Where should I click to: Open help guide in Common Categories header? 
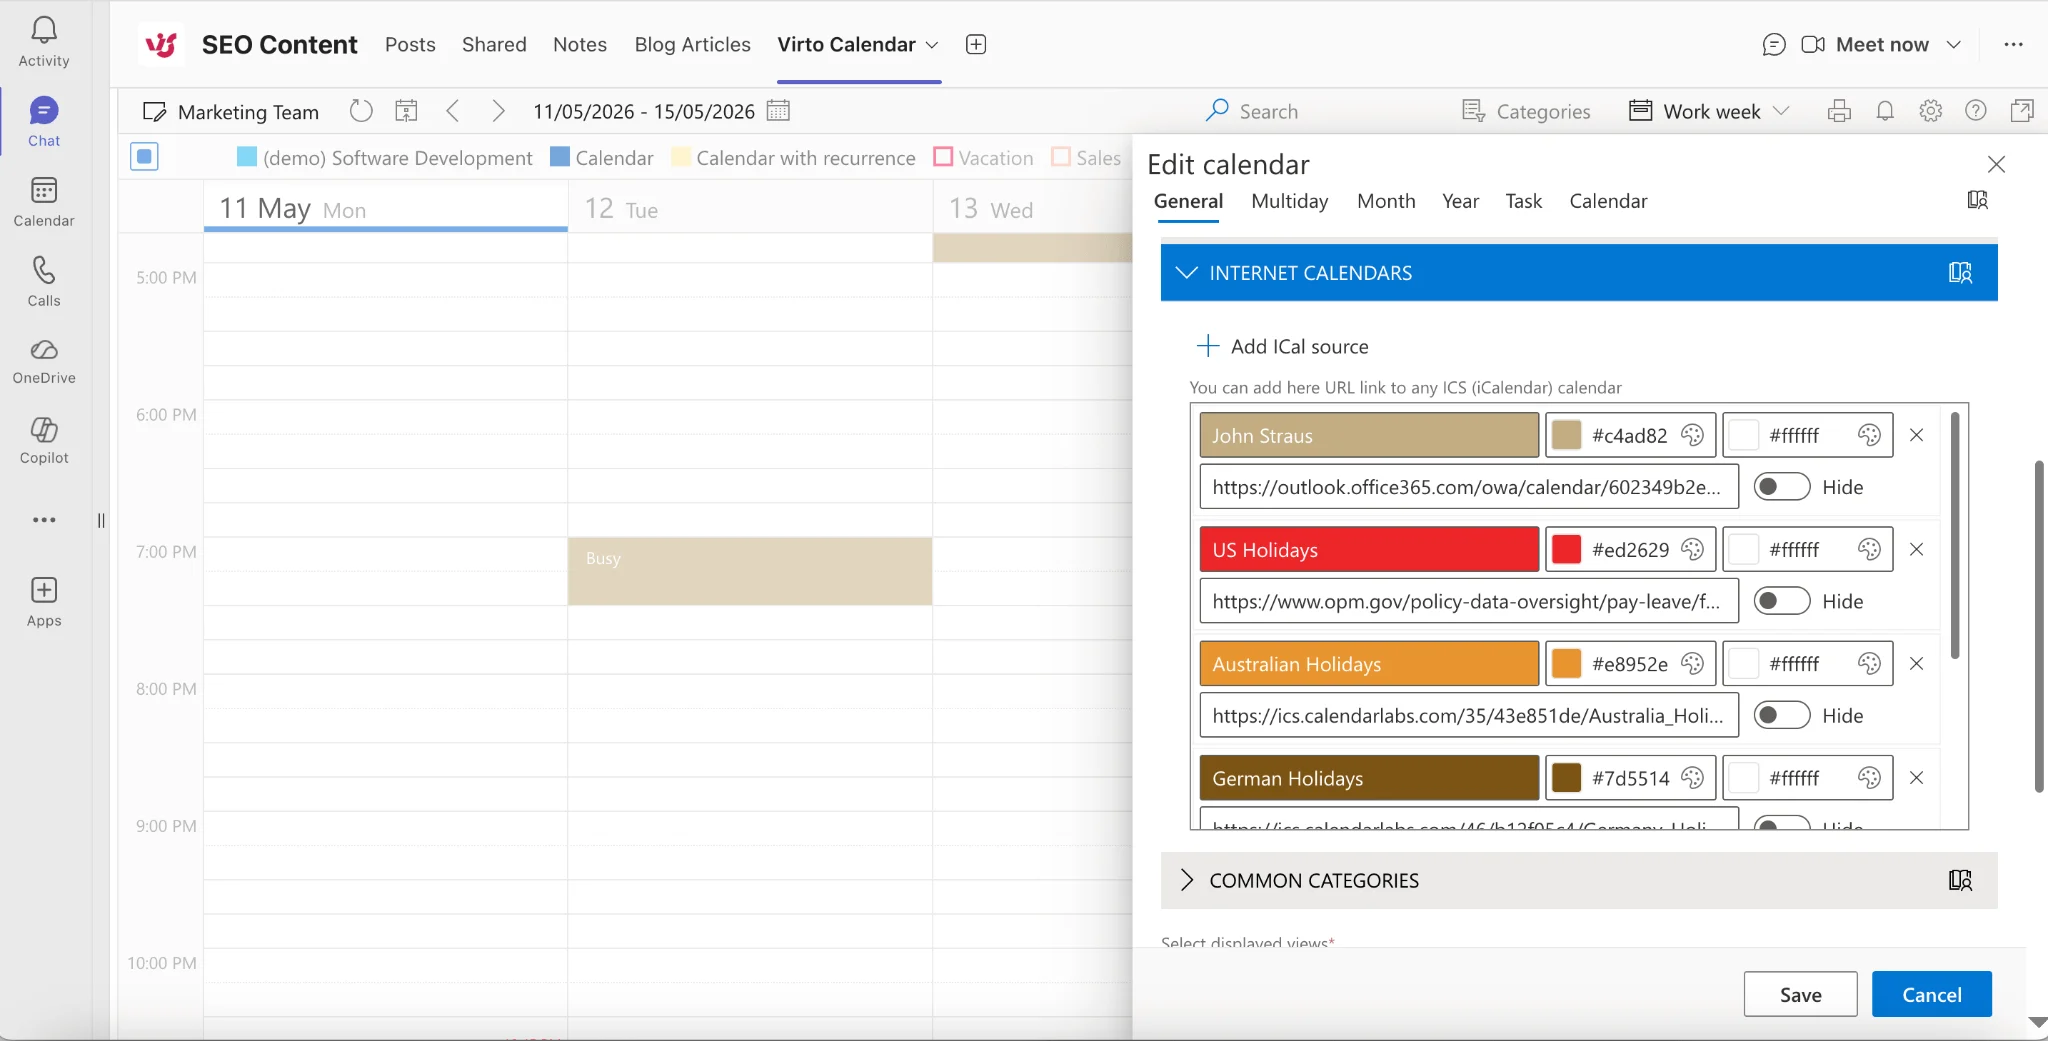click(1960, 880)
